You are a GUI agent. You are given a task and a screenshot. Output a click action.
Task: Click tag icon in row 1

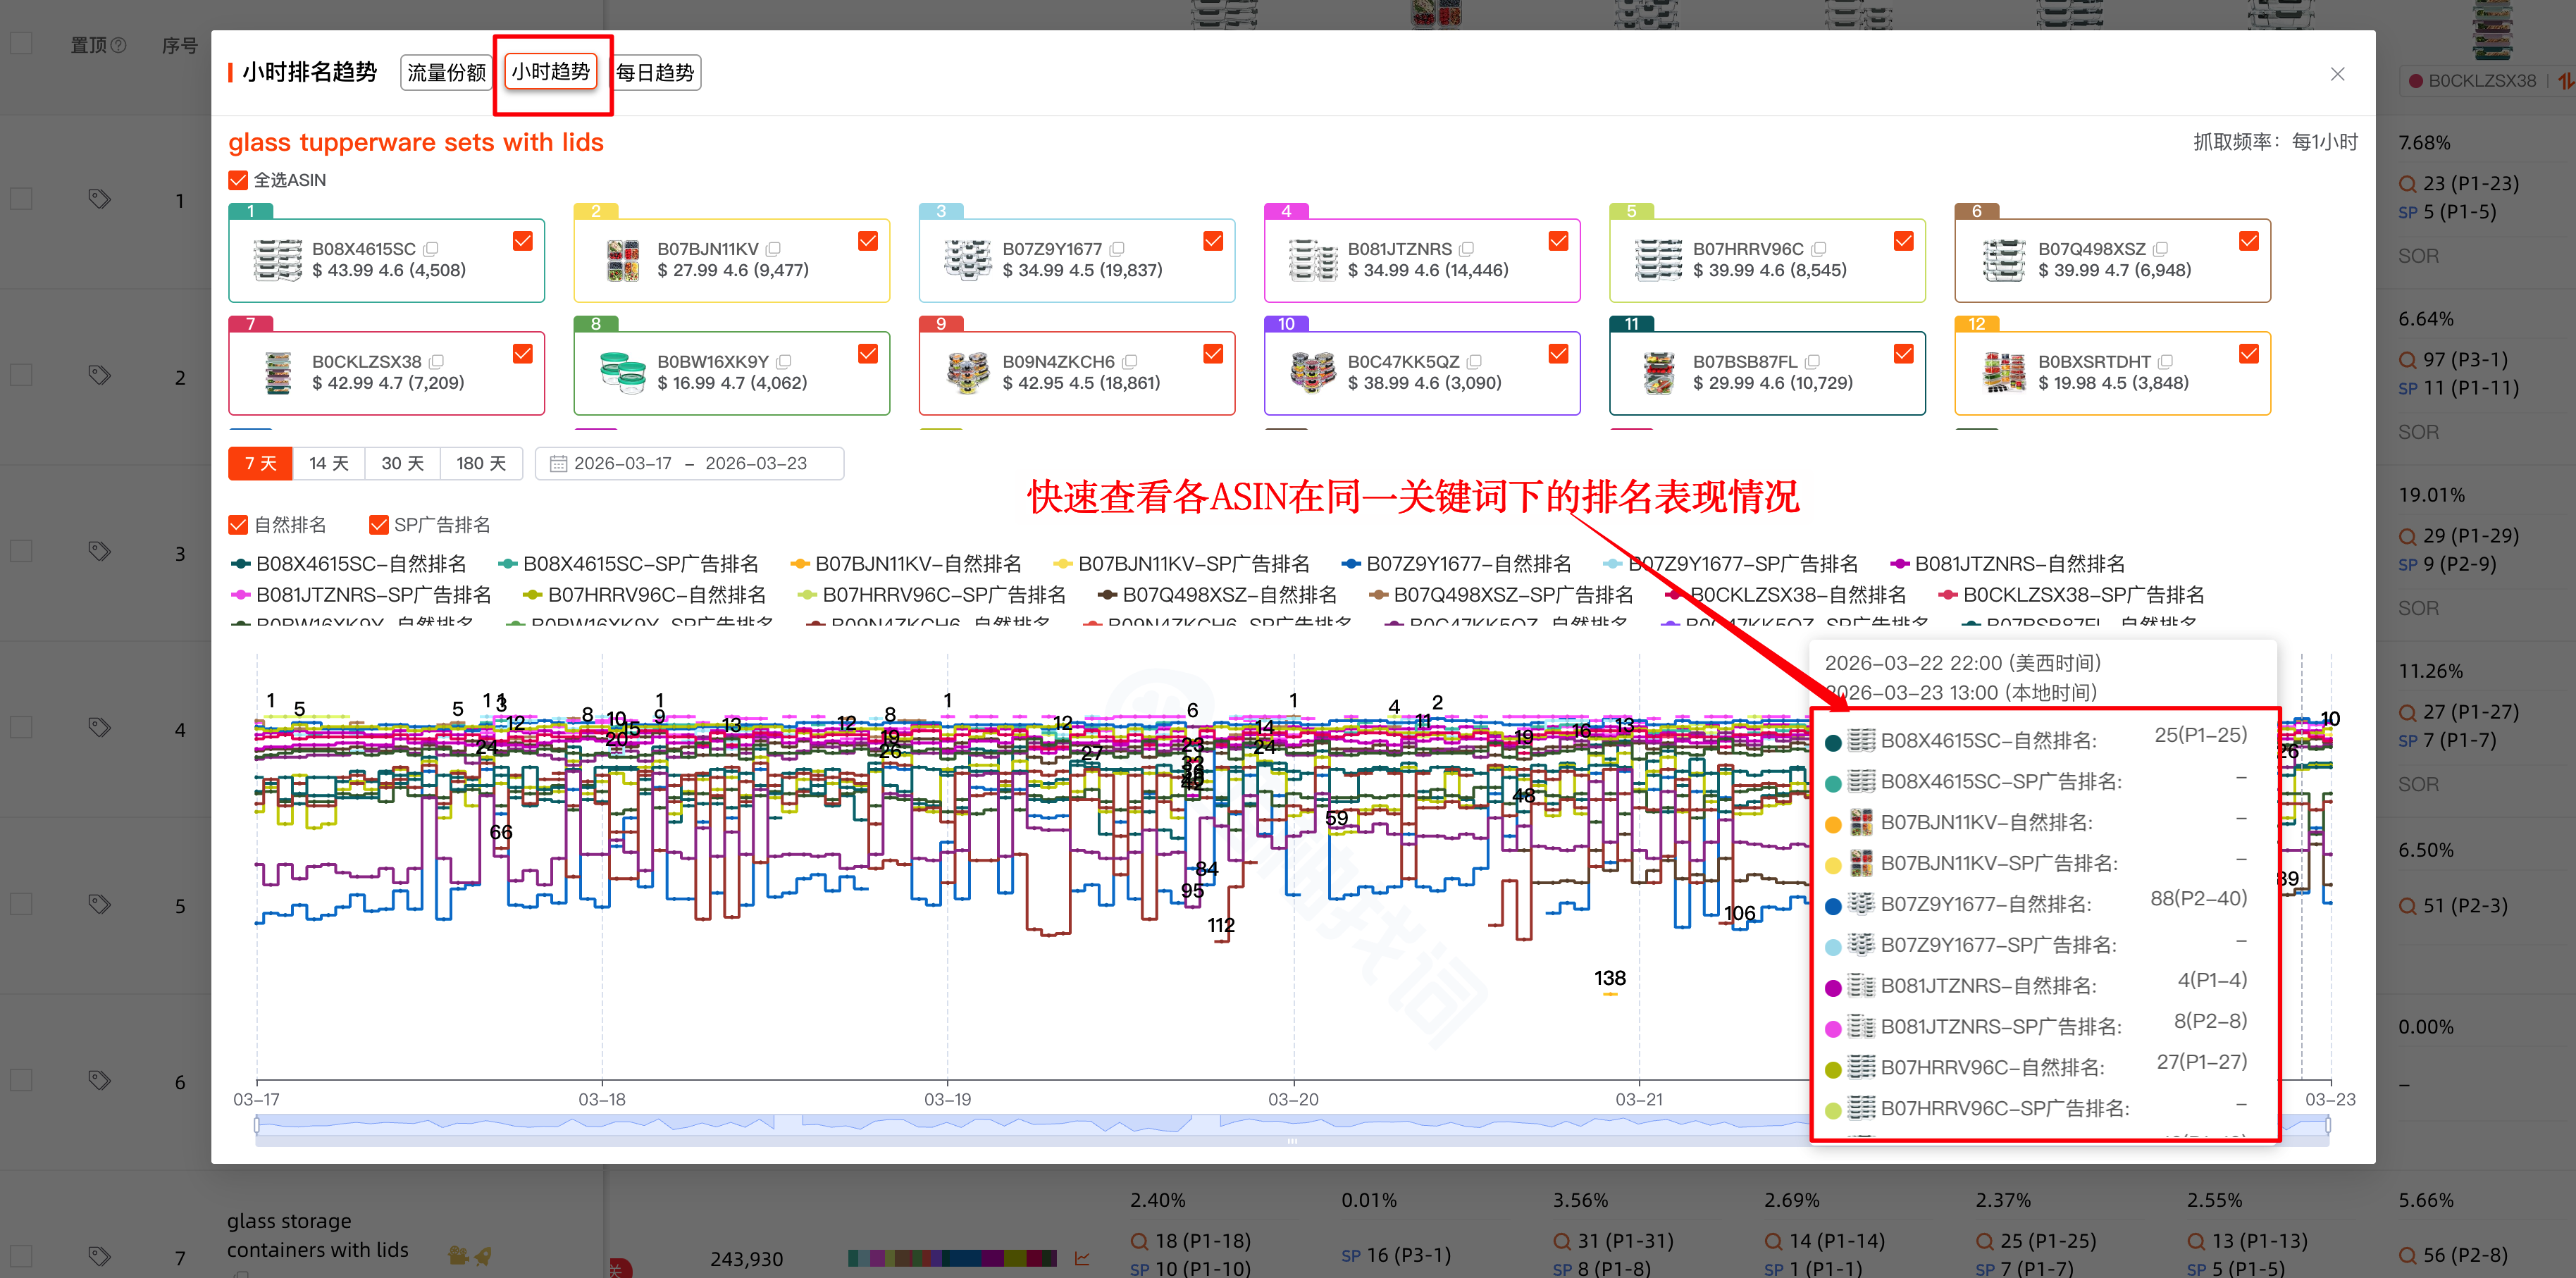[99, 199]
